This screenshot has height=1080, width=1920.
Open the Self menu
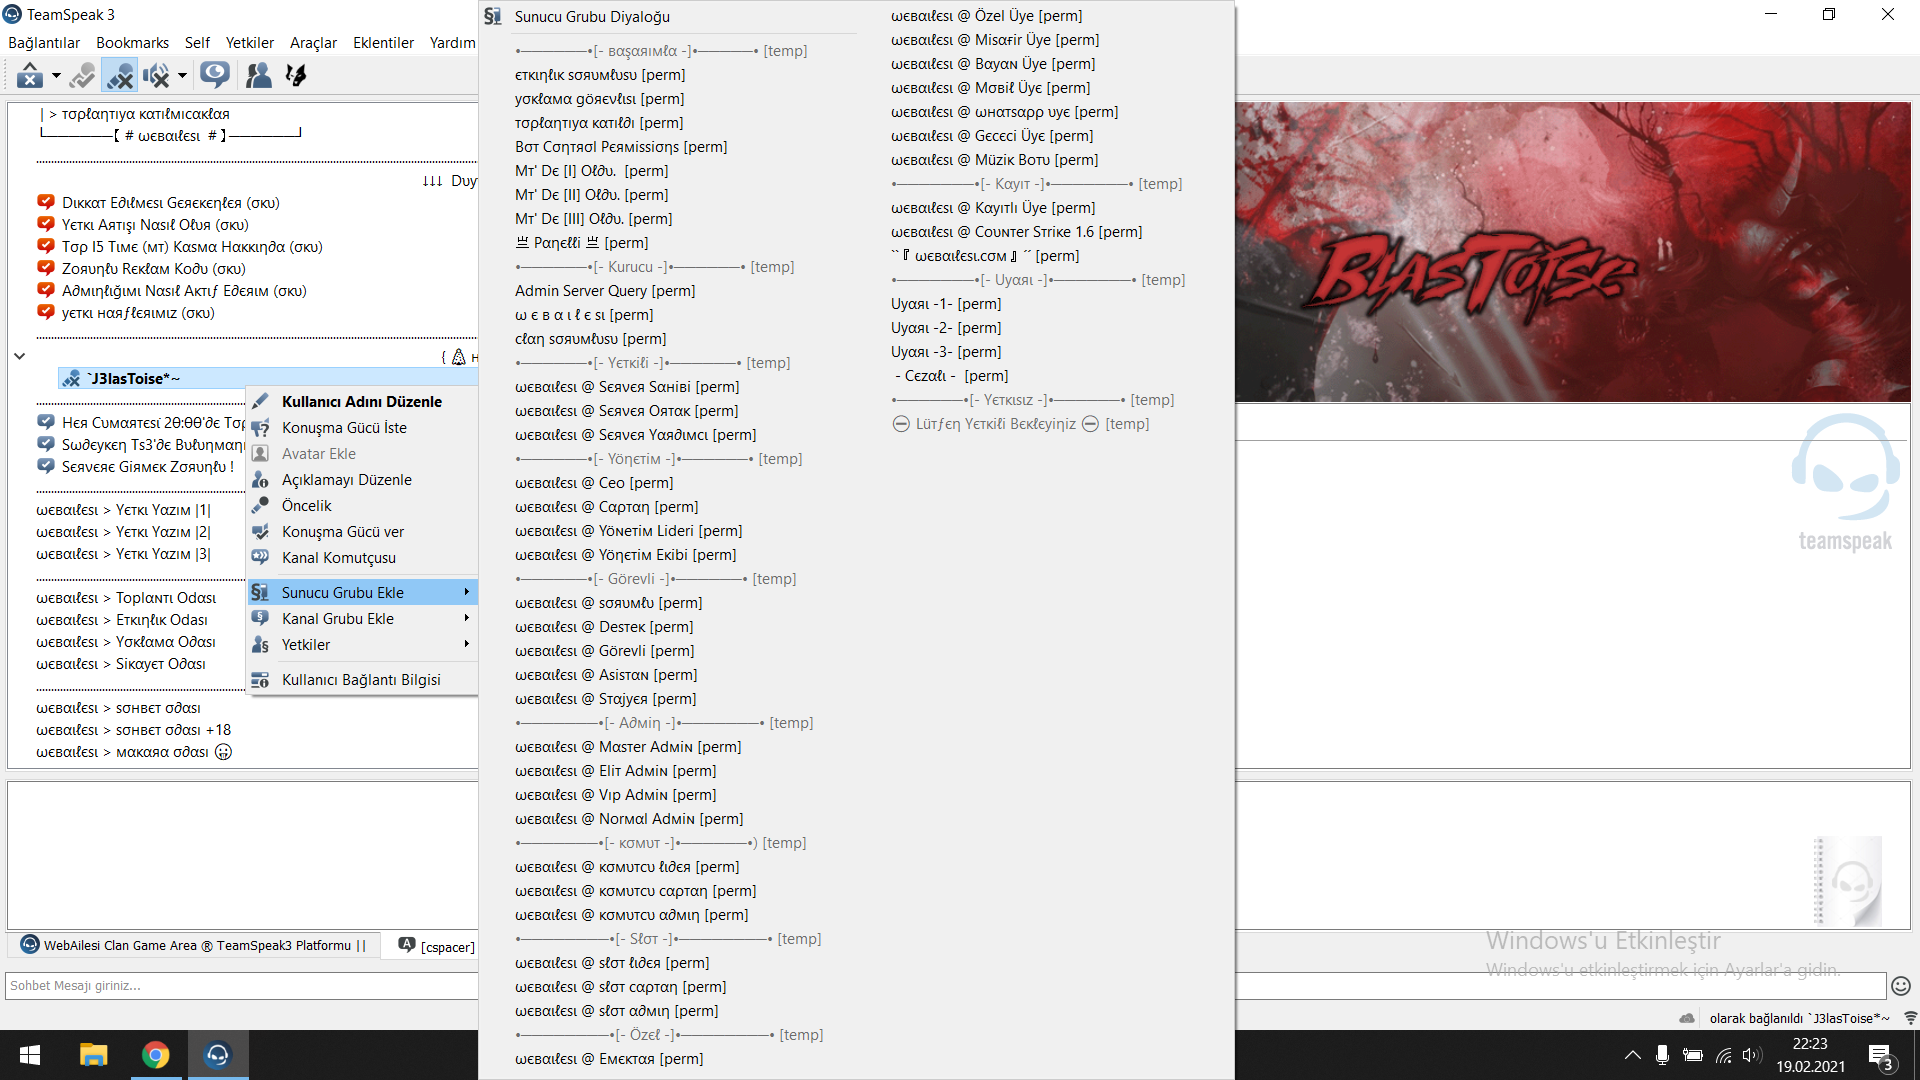197,43
